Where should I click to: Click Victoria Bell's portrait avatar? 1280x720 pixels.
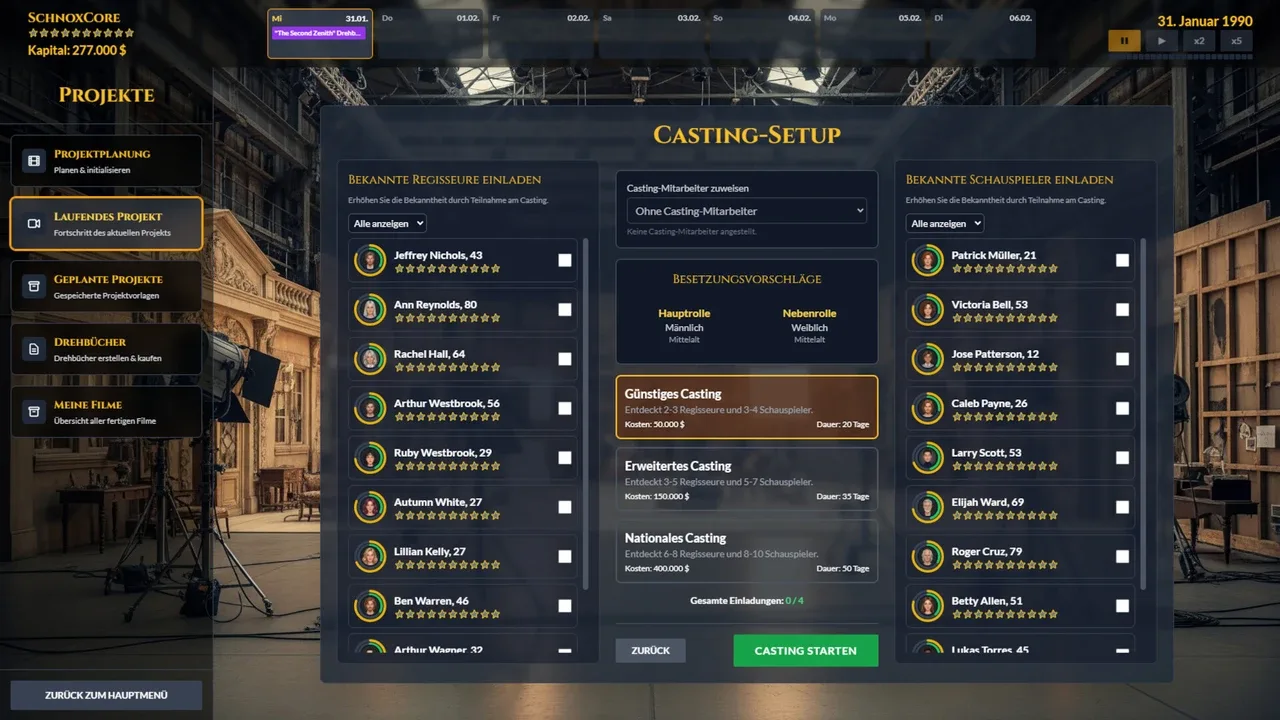(x=928, y=310)
